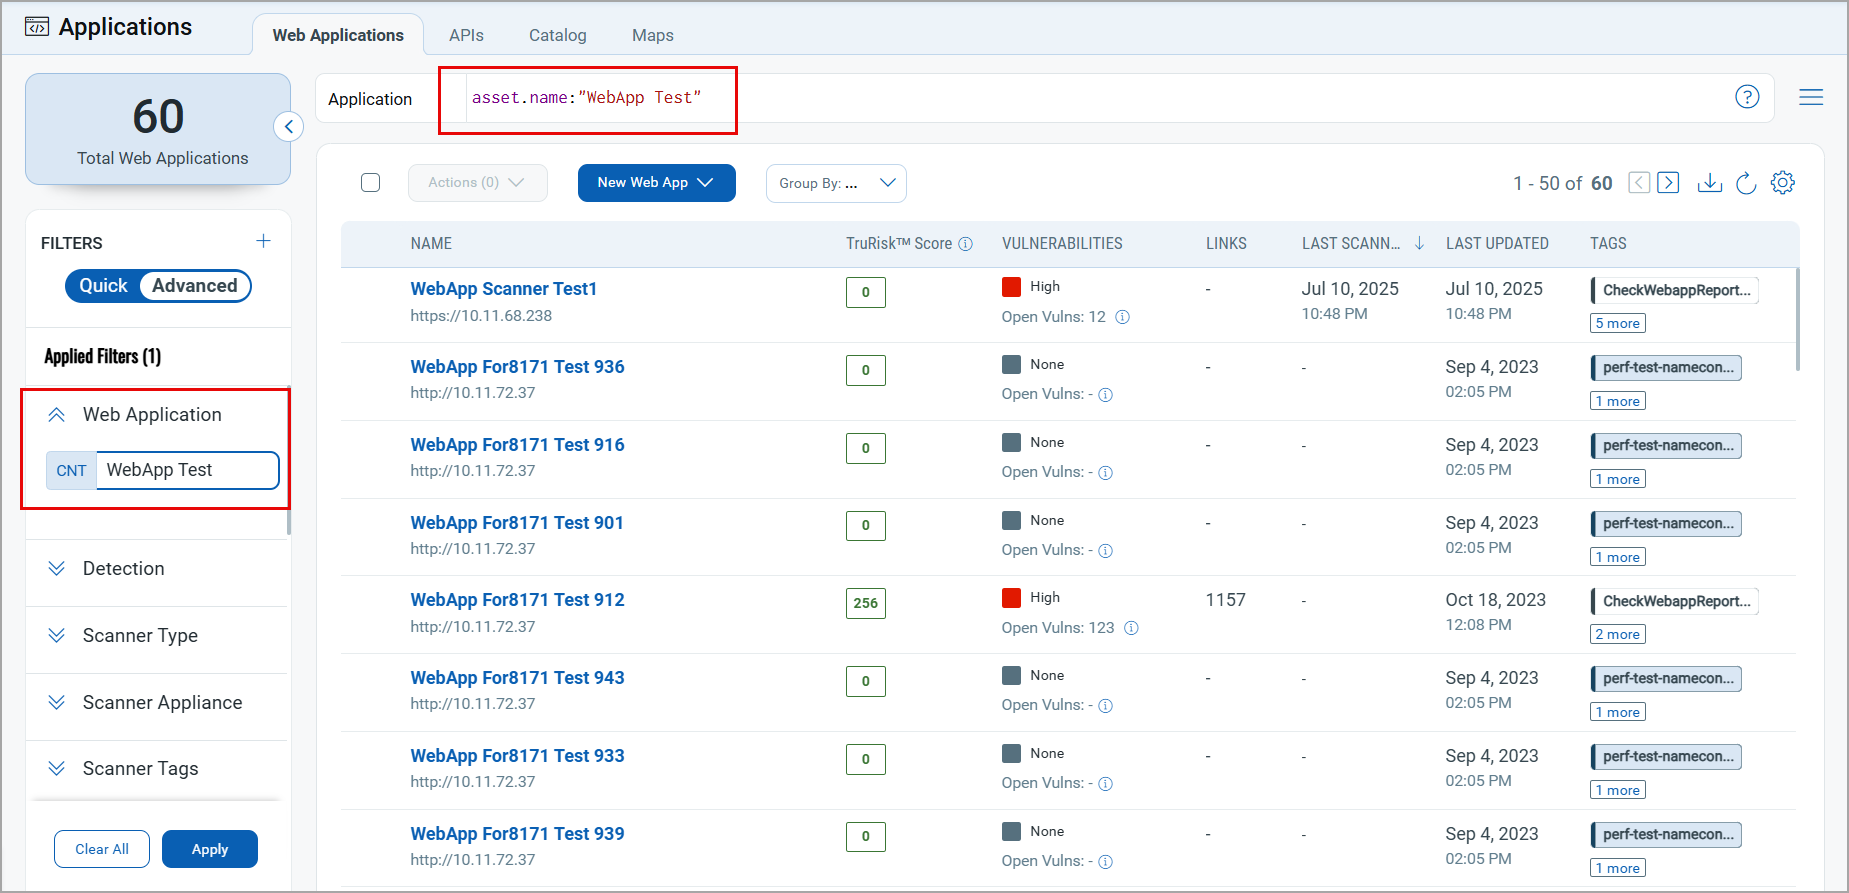Screen dimensions: 1849x893
Task: Add a new filter with plus icon
Action: coord(263,241)
